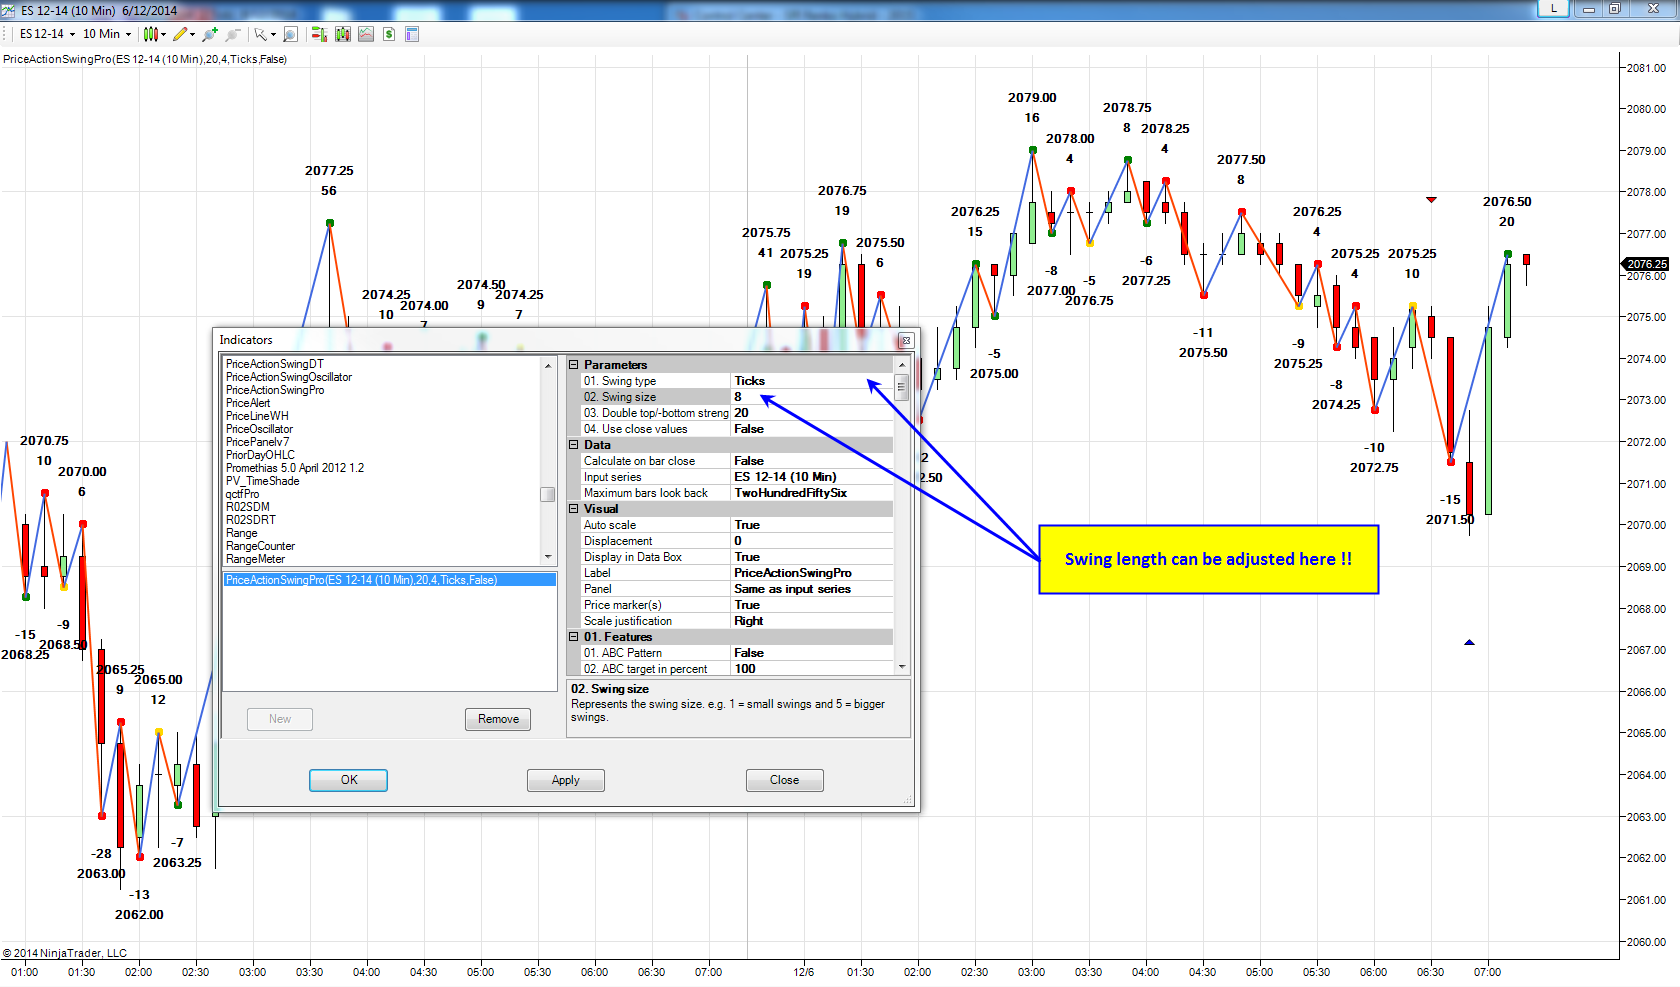Screen dimensions: 1680x987
Task: Click the Double top/-bottom strength value 20
Action: coord(812,413)
